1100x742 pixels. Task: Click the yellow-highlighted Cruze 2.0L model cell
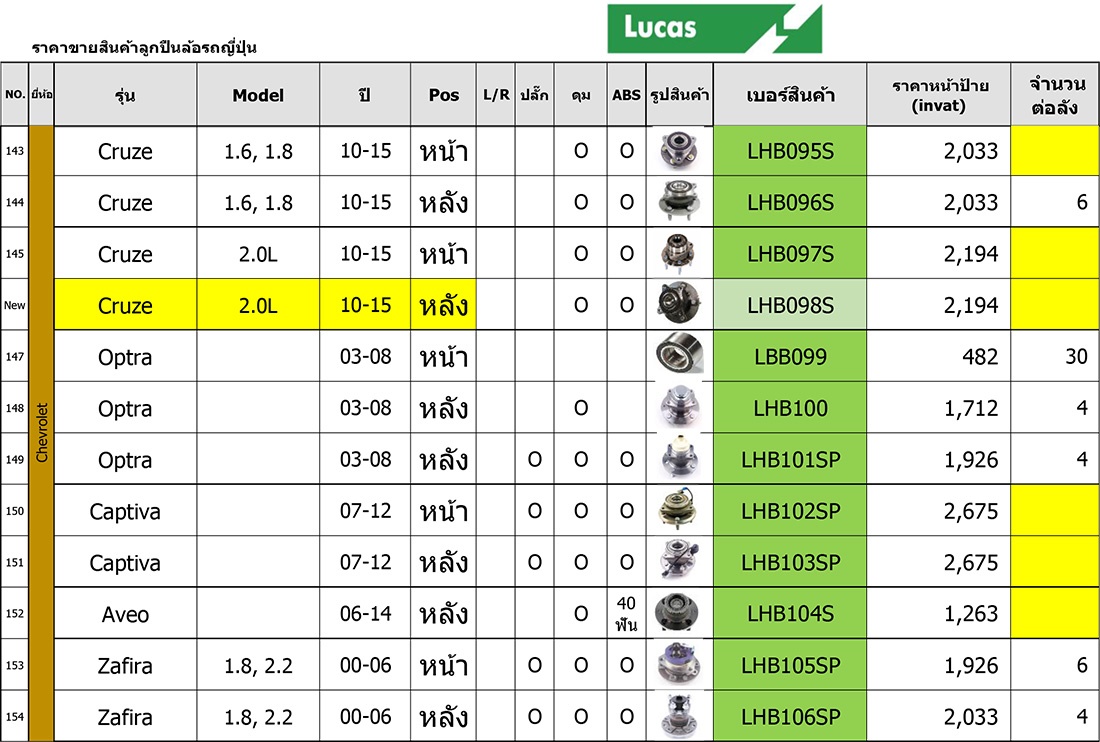point(258,305)
